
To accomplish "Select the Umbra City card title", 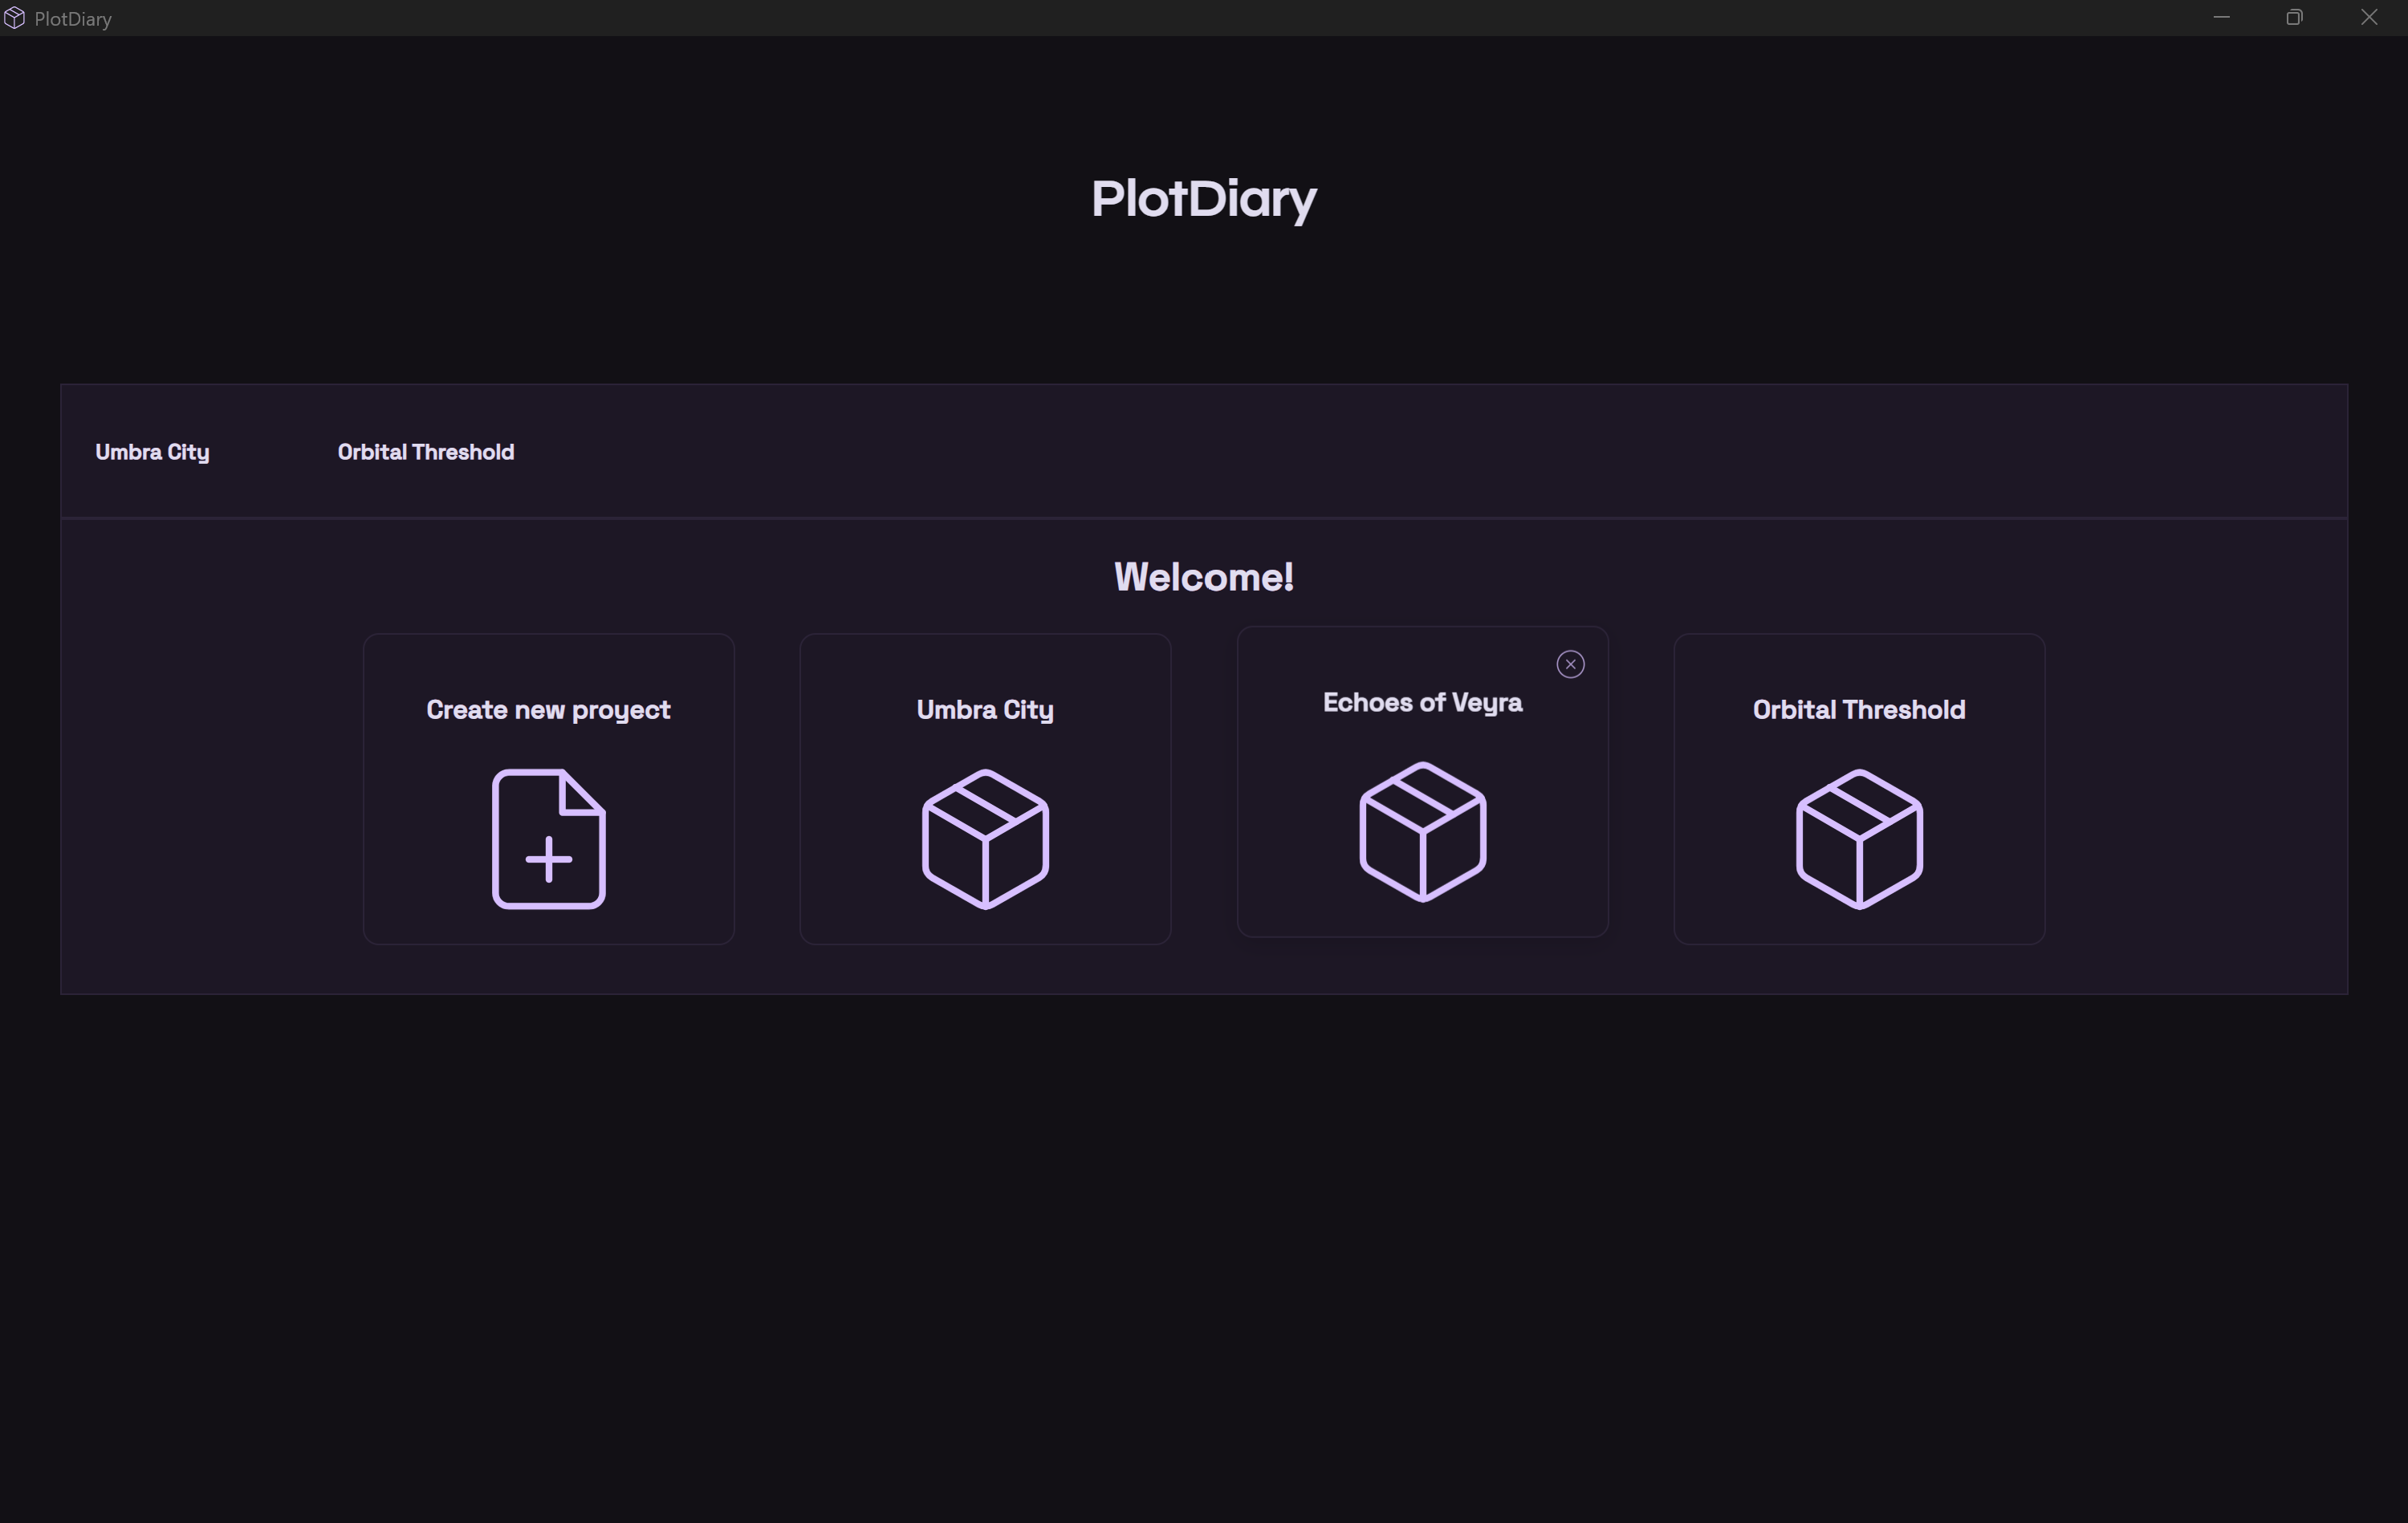I will [x=985, y=710].
